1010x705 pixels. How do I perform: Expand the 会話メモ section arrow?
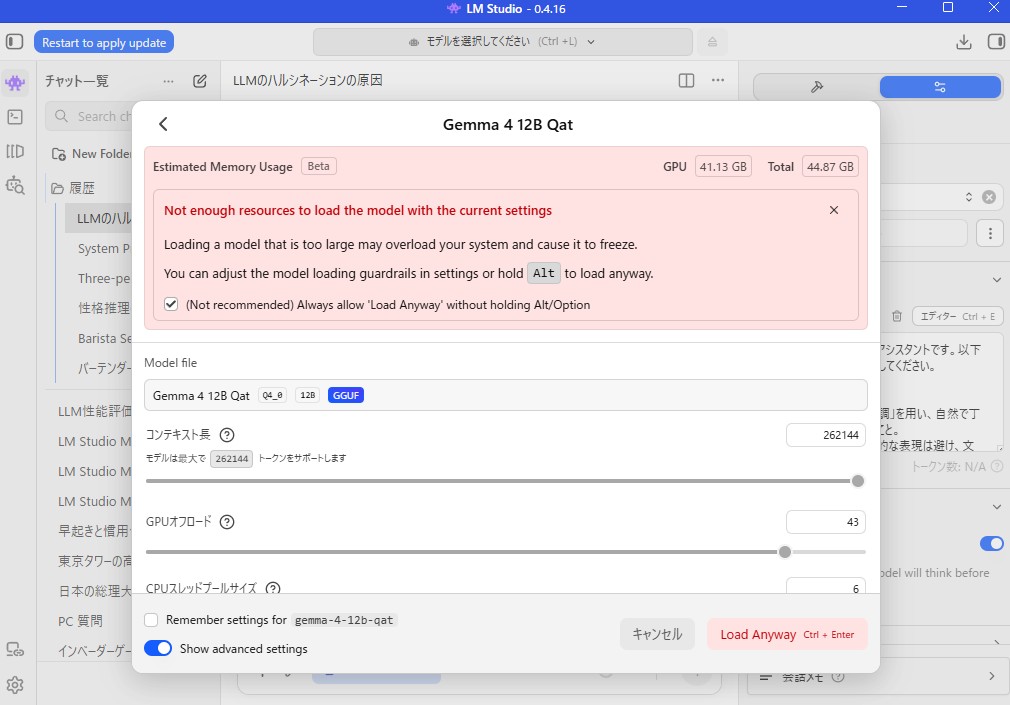[991, 676]
